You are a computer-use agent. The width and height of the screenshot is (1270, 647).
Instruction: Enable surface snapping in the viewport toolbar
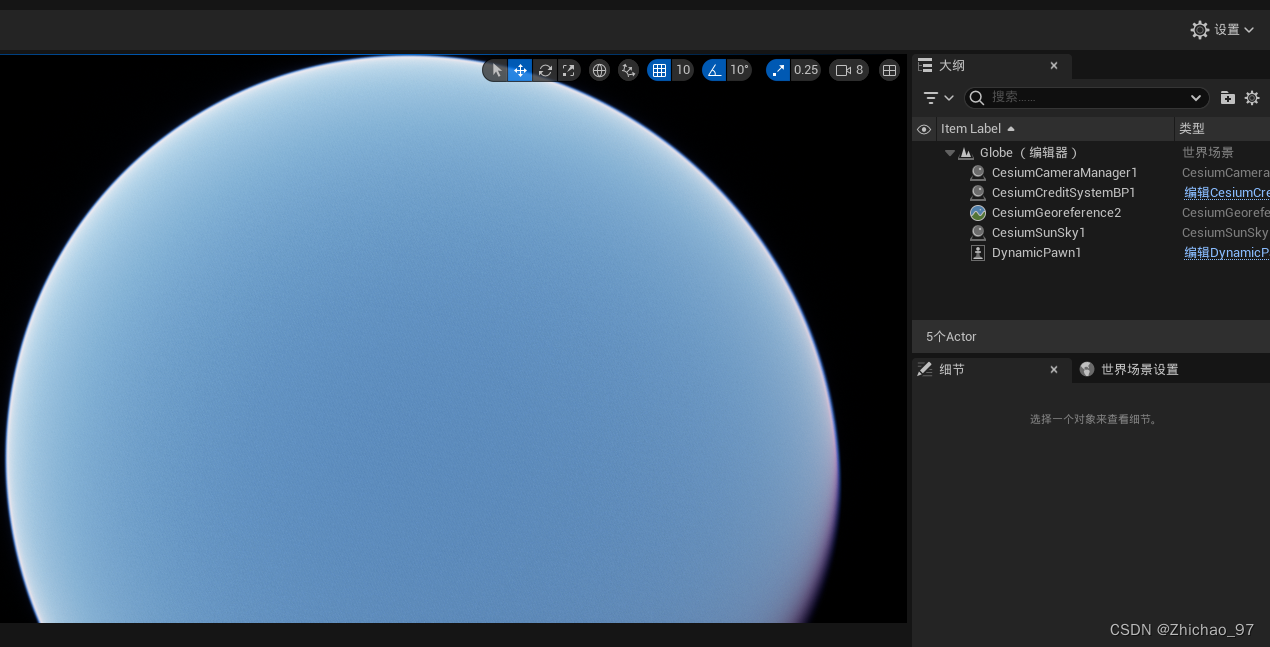coord(627,70)
